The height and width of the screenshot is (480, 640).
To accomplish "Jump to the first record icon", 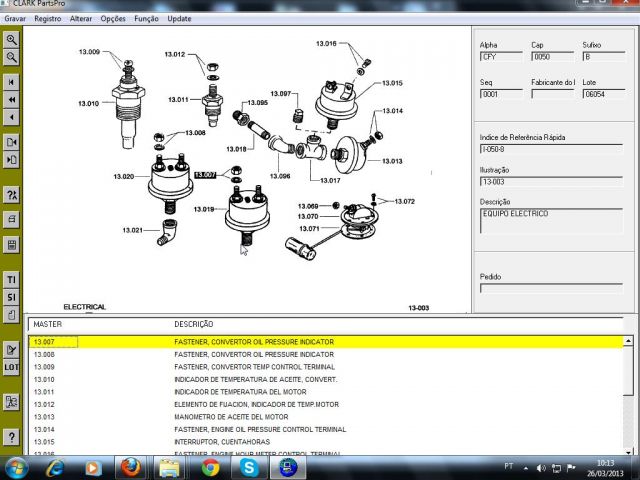I will coord(11,82).
